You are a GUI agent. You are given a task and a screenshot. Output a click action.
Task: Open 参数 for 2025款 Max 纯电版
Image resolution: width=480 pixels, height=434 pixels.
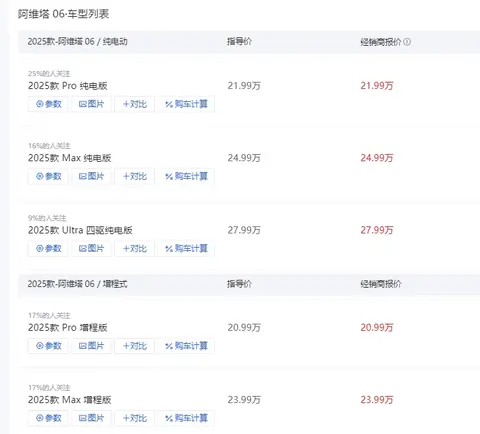[48, 176]
